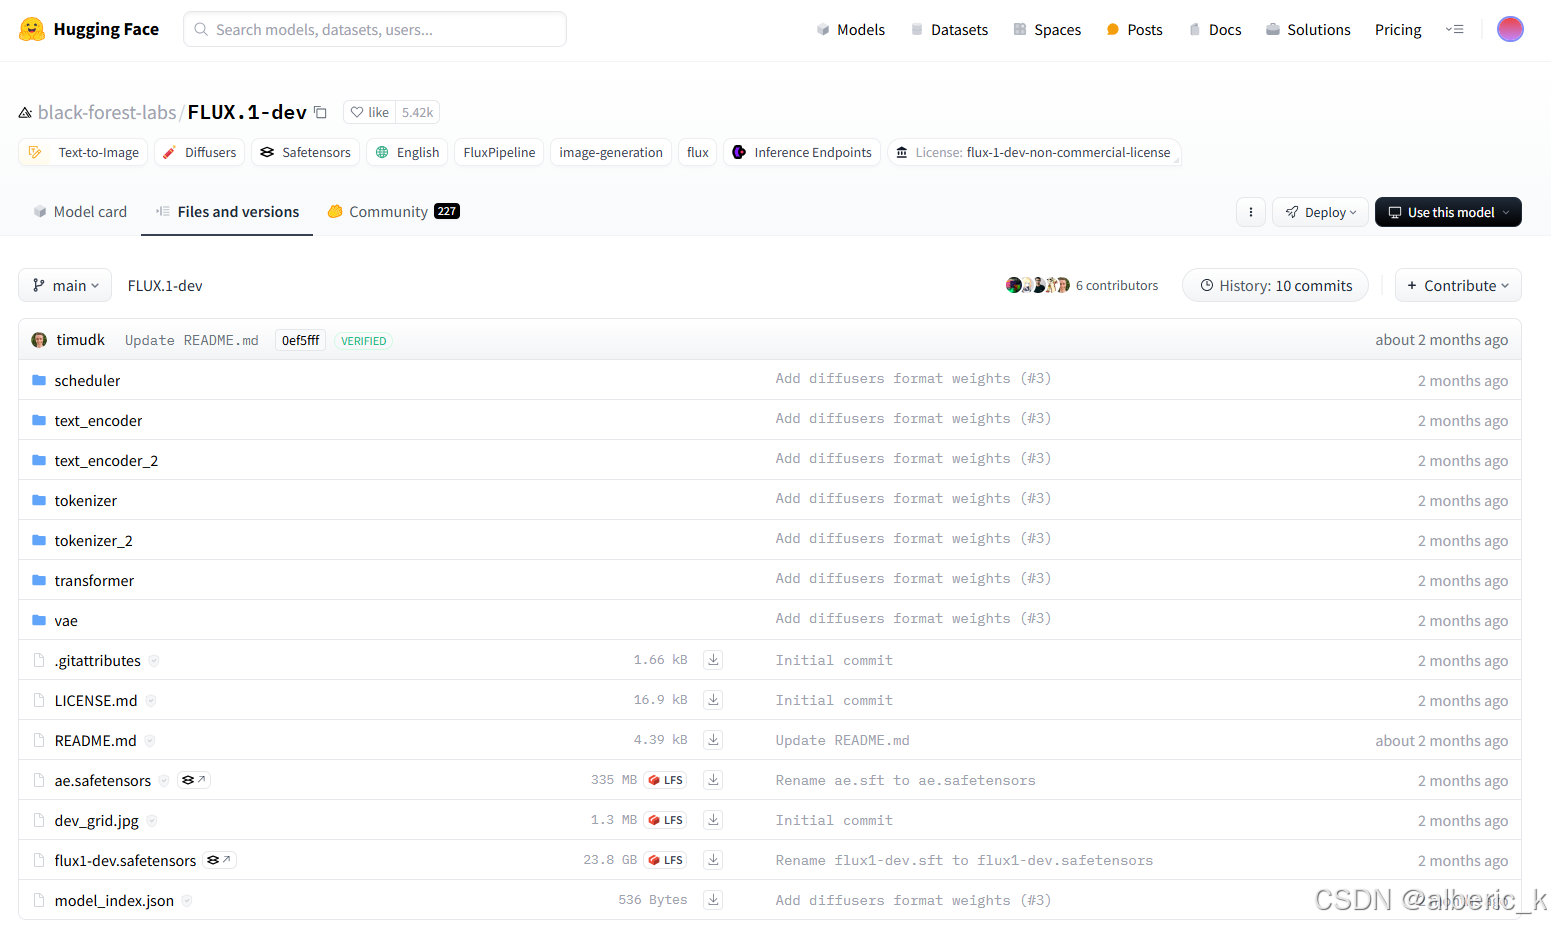Open the tokenizer_2 folder

93,540
